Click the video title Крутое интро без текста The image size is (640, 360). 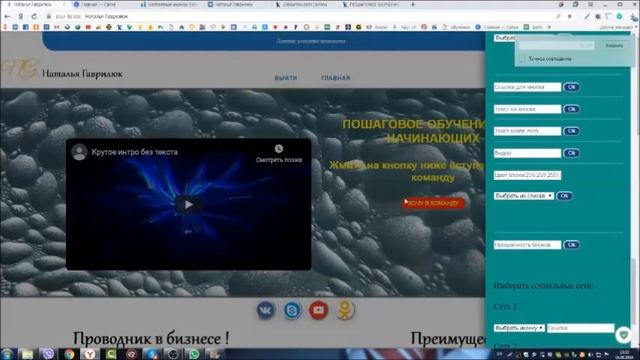pyautogui.click(x=135, y=152)
